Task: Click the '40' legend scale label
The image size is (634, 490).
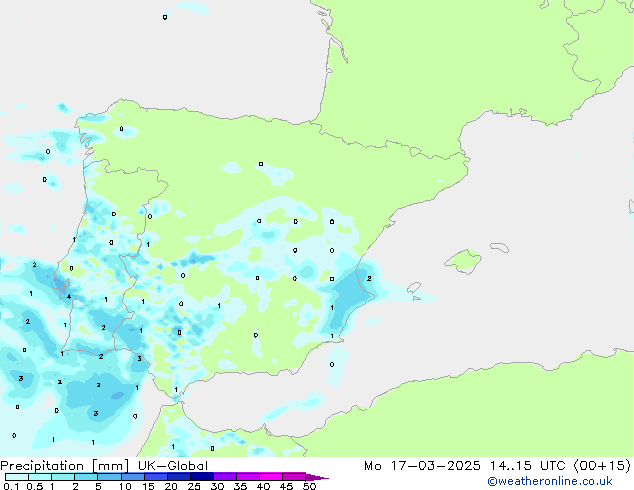Action: (263, 486)
